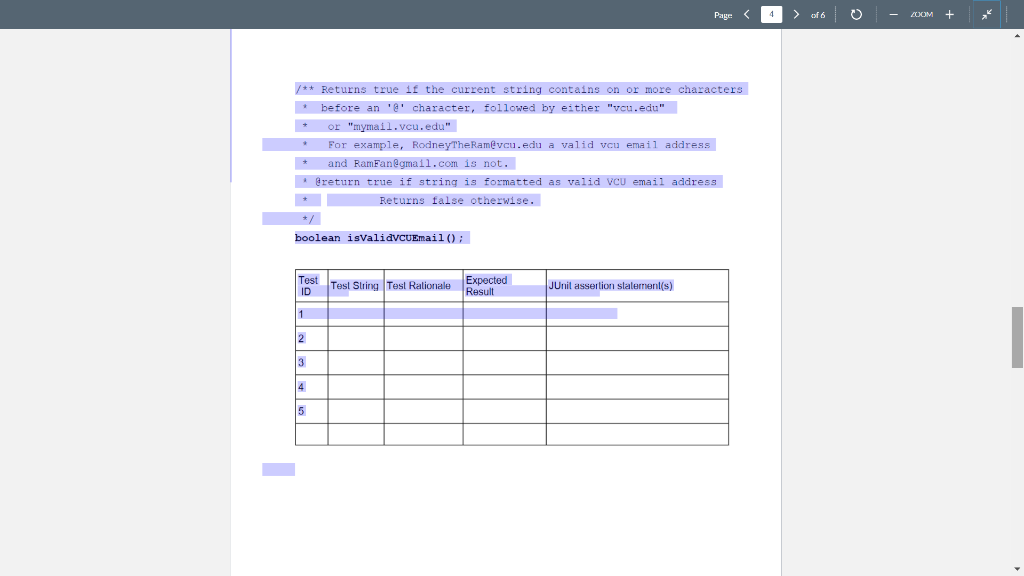Rotate the document
This screenshot has height=576, width=1024.
coord(855,14)
